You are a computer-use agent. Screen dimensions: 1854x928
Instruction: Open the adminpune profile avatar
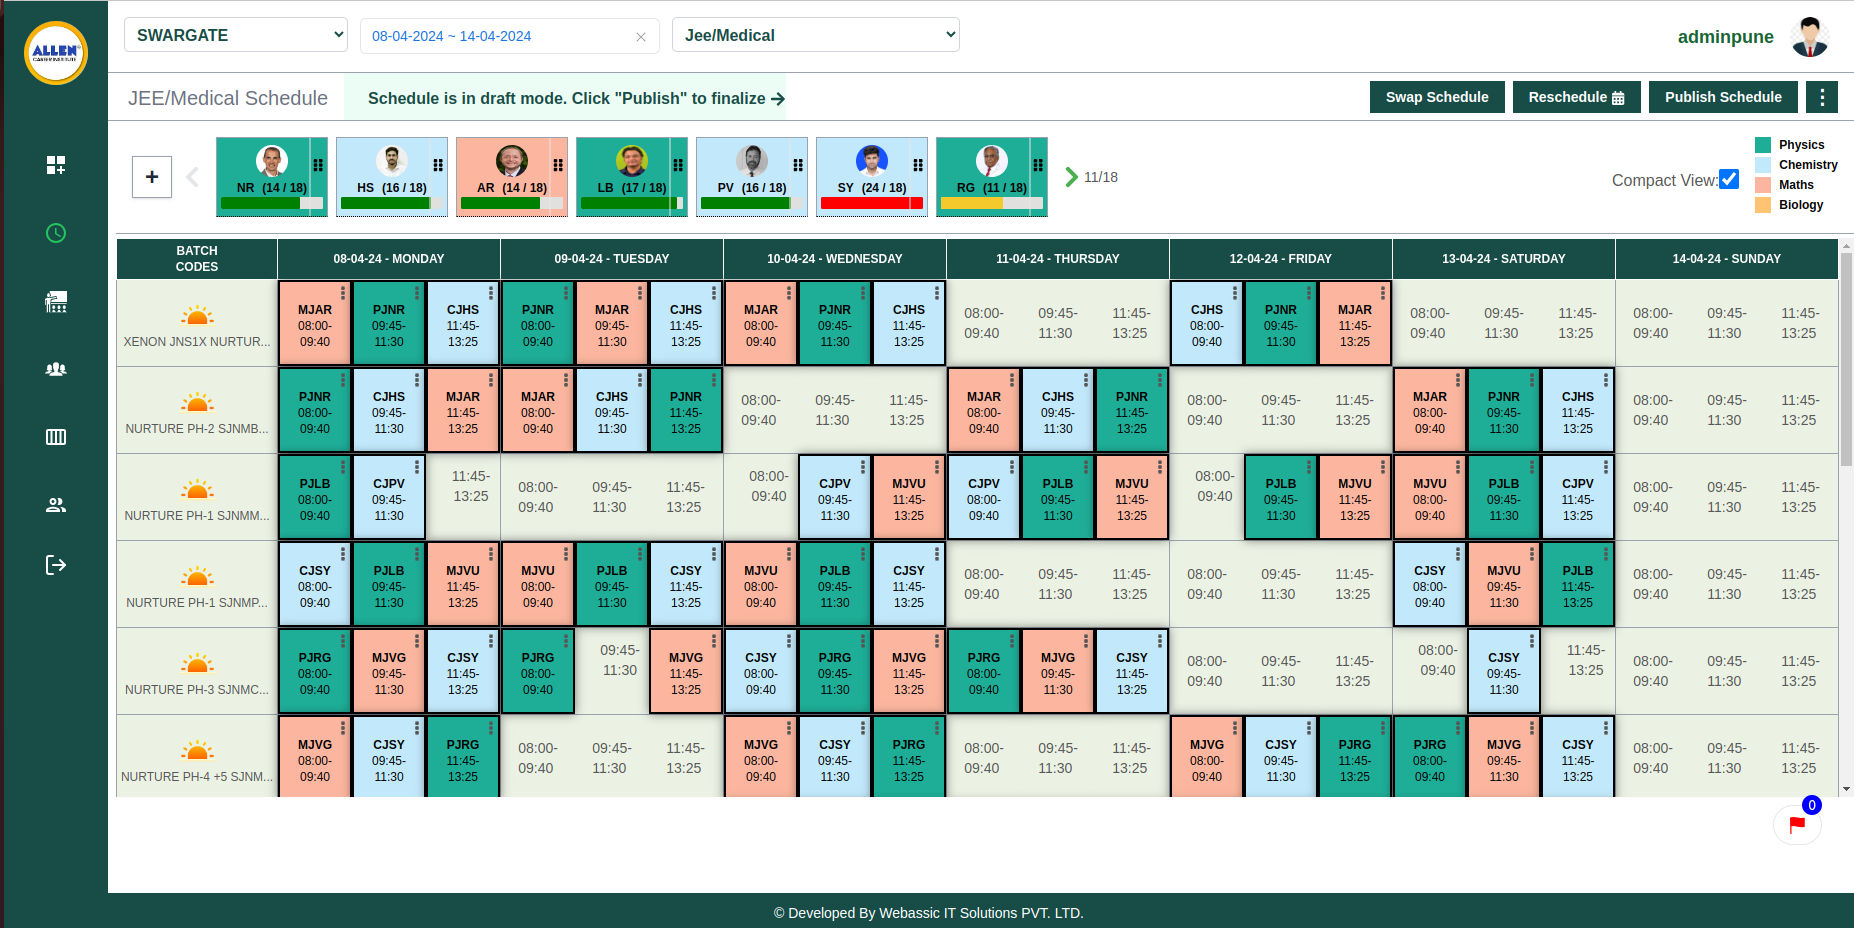pyautogui.click(x=1809, y=37)
